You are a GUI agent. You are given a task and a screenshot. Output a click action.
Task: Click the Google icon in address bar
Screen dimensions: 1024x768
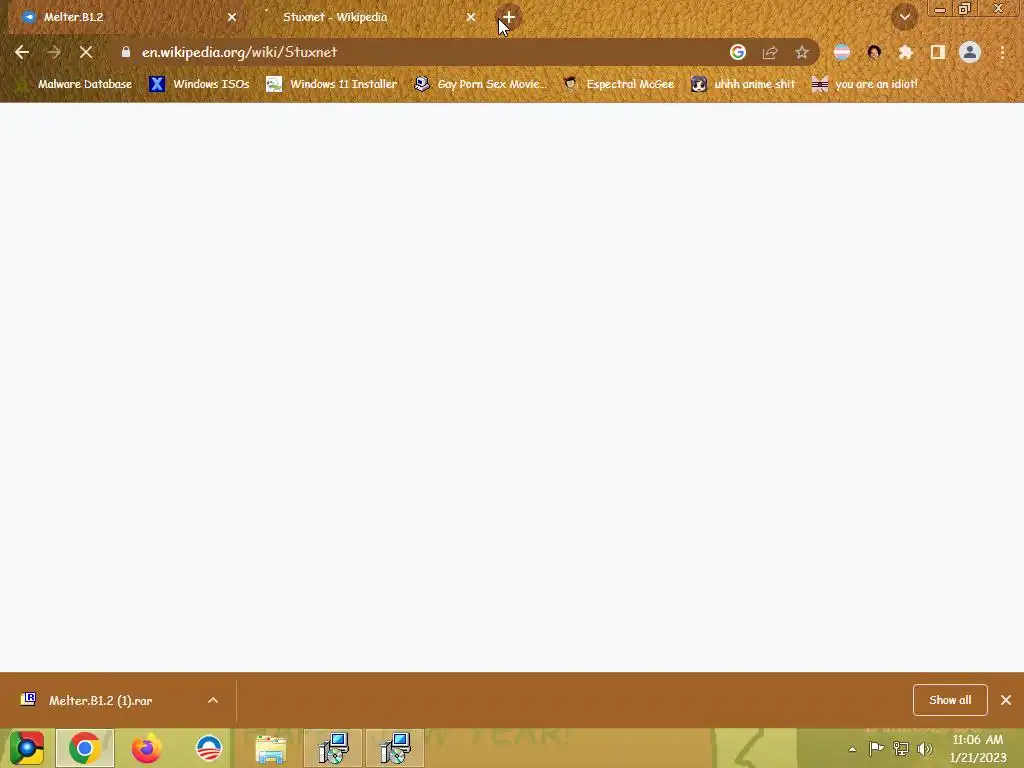tap(737, 52)
